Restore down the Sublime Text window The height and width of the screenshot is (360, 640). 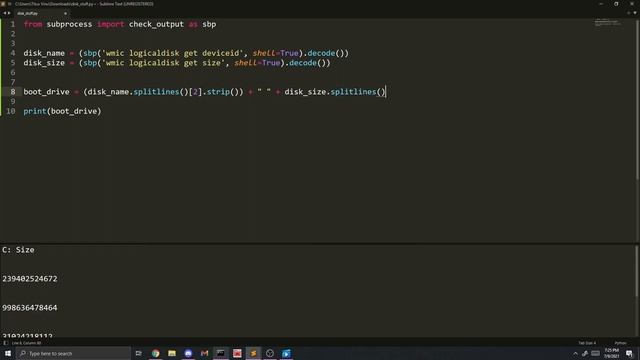(x=616, y=4)
